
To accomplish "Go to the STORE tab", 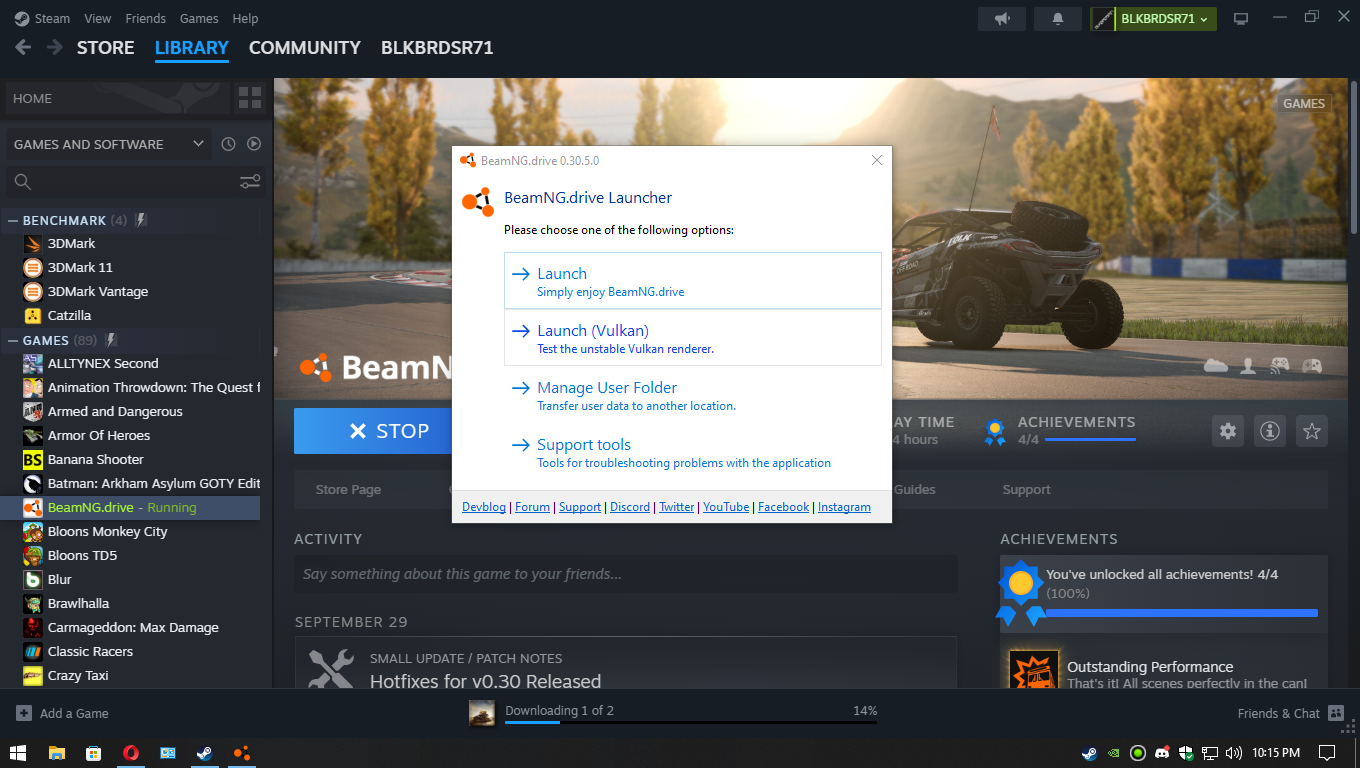I will pyautogui.click(x=105, y=47).
